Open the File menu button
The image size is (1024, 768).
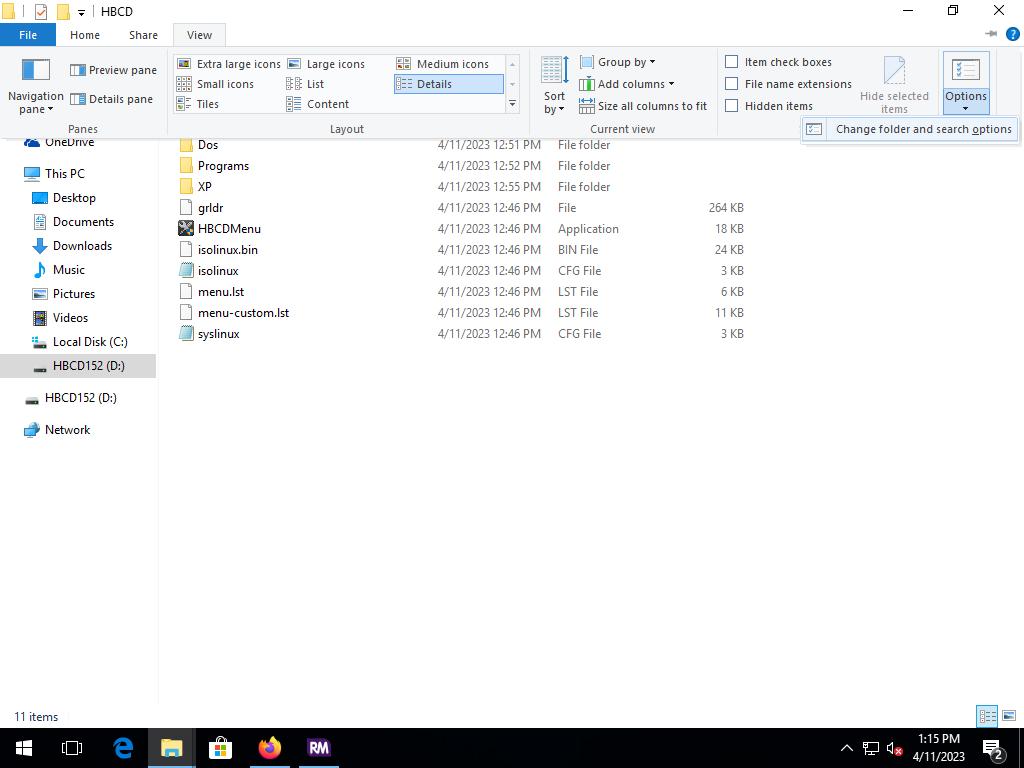point(28,35)
